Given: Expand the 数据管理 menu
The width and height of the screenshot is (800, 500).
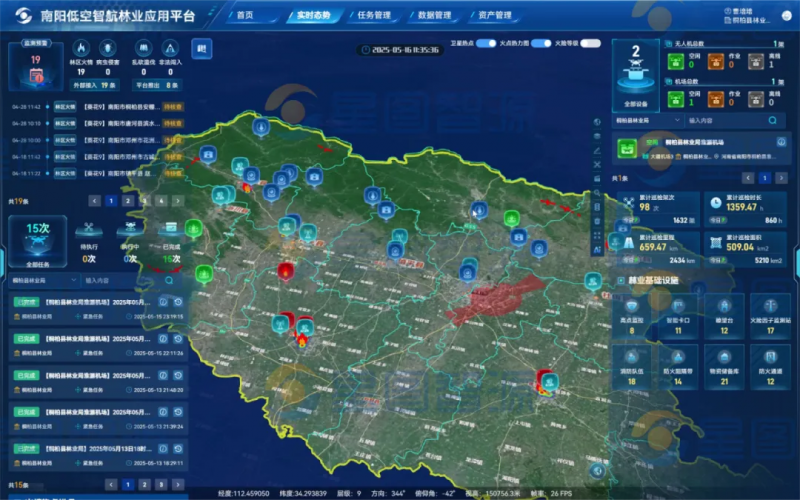Looking at the screenshot, I should tap(433, 16).
